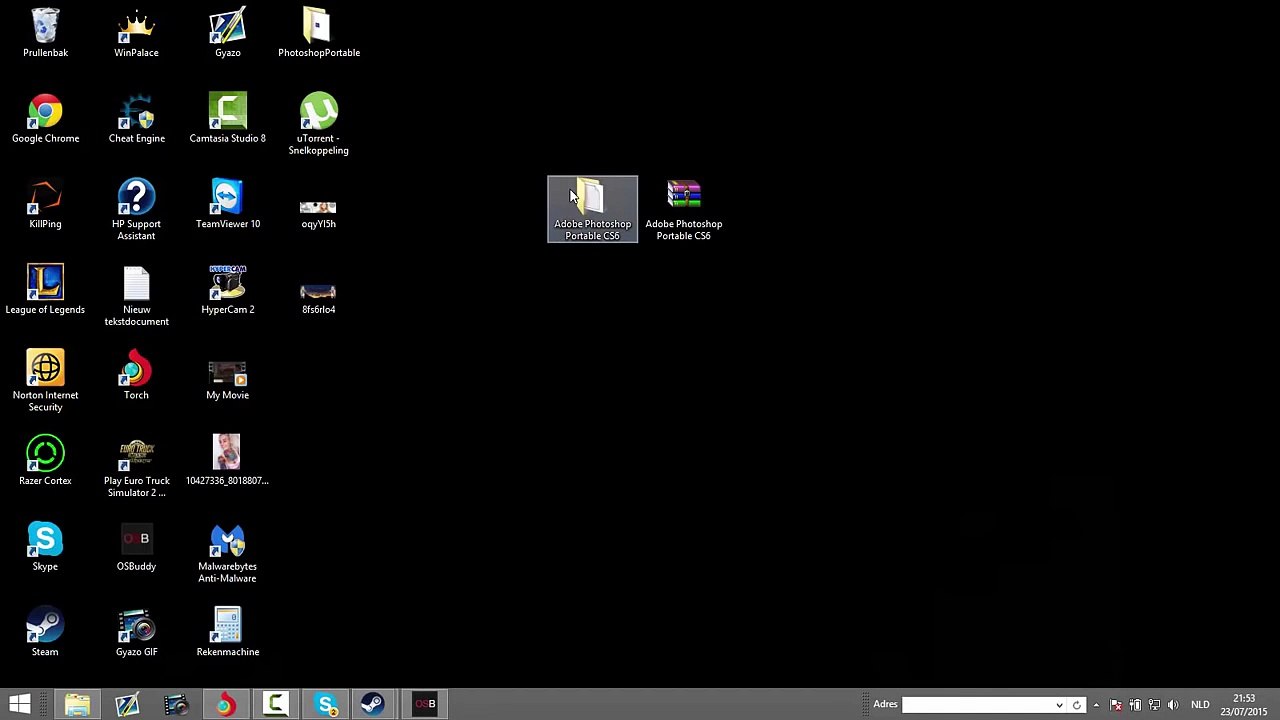Select the My Movie file
Image resolution: width=1280 pixels, height=720 pixels.
tap(227, 380)
